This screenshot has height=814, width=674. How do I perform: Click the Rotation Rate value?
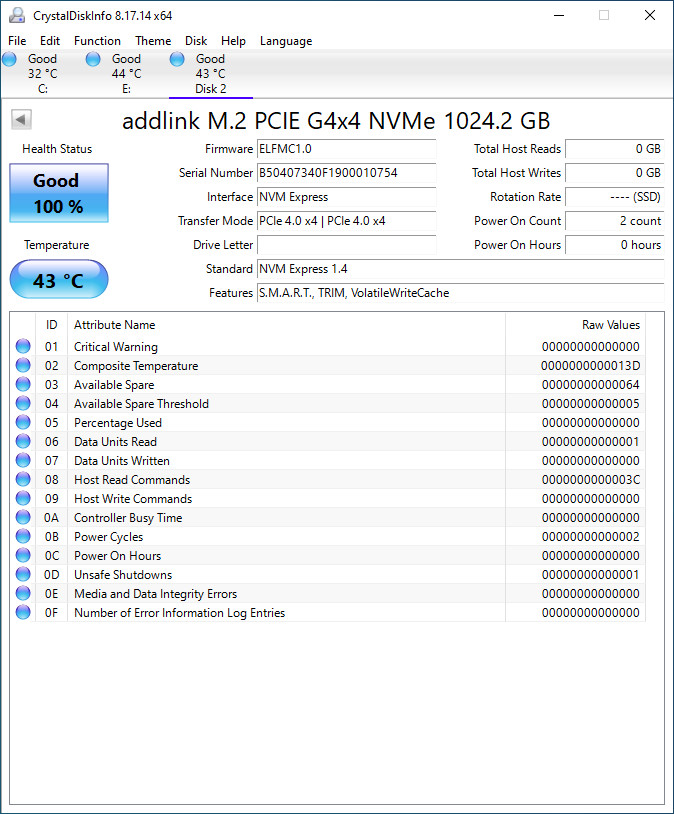[615, 197]
